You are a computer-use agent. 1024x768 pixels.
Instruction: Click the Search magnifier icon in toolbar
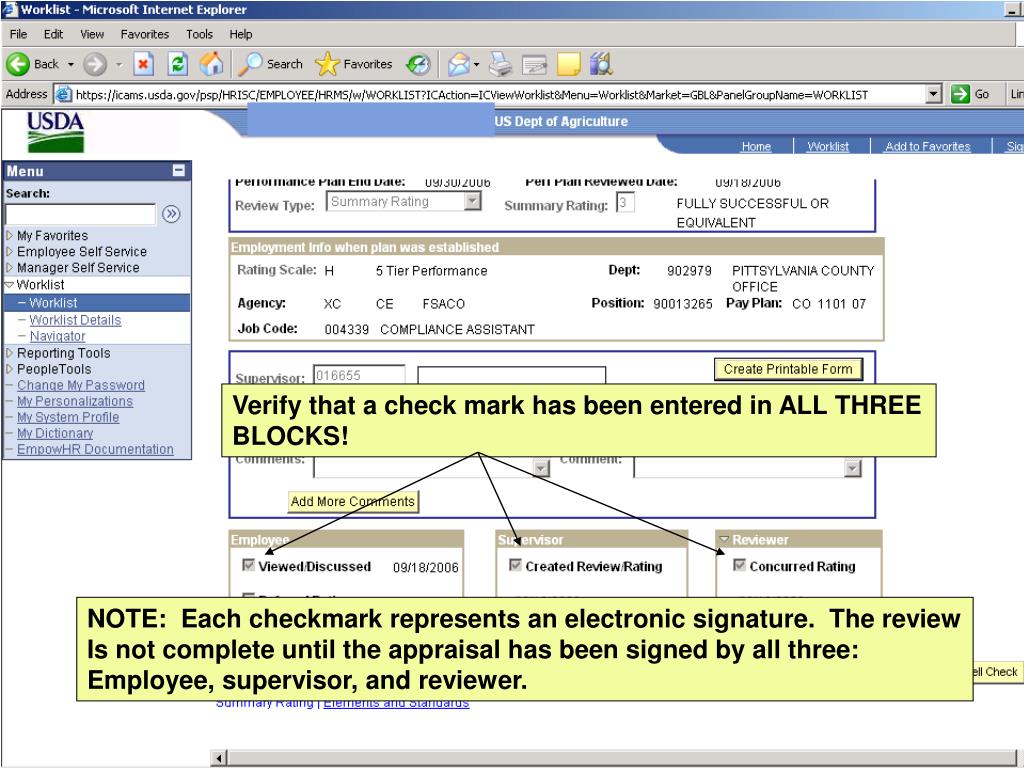[249, 64]
